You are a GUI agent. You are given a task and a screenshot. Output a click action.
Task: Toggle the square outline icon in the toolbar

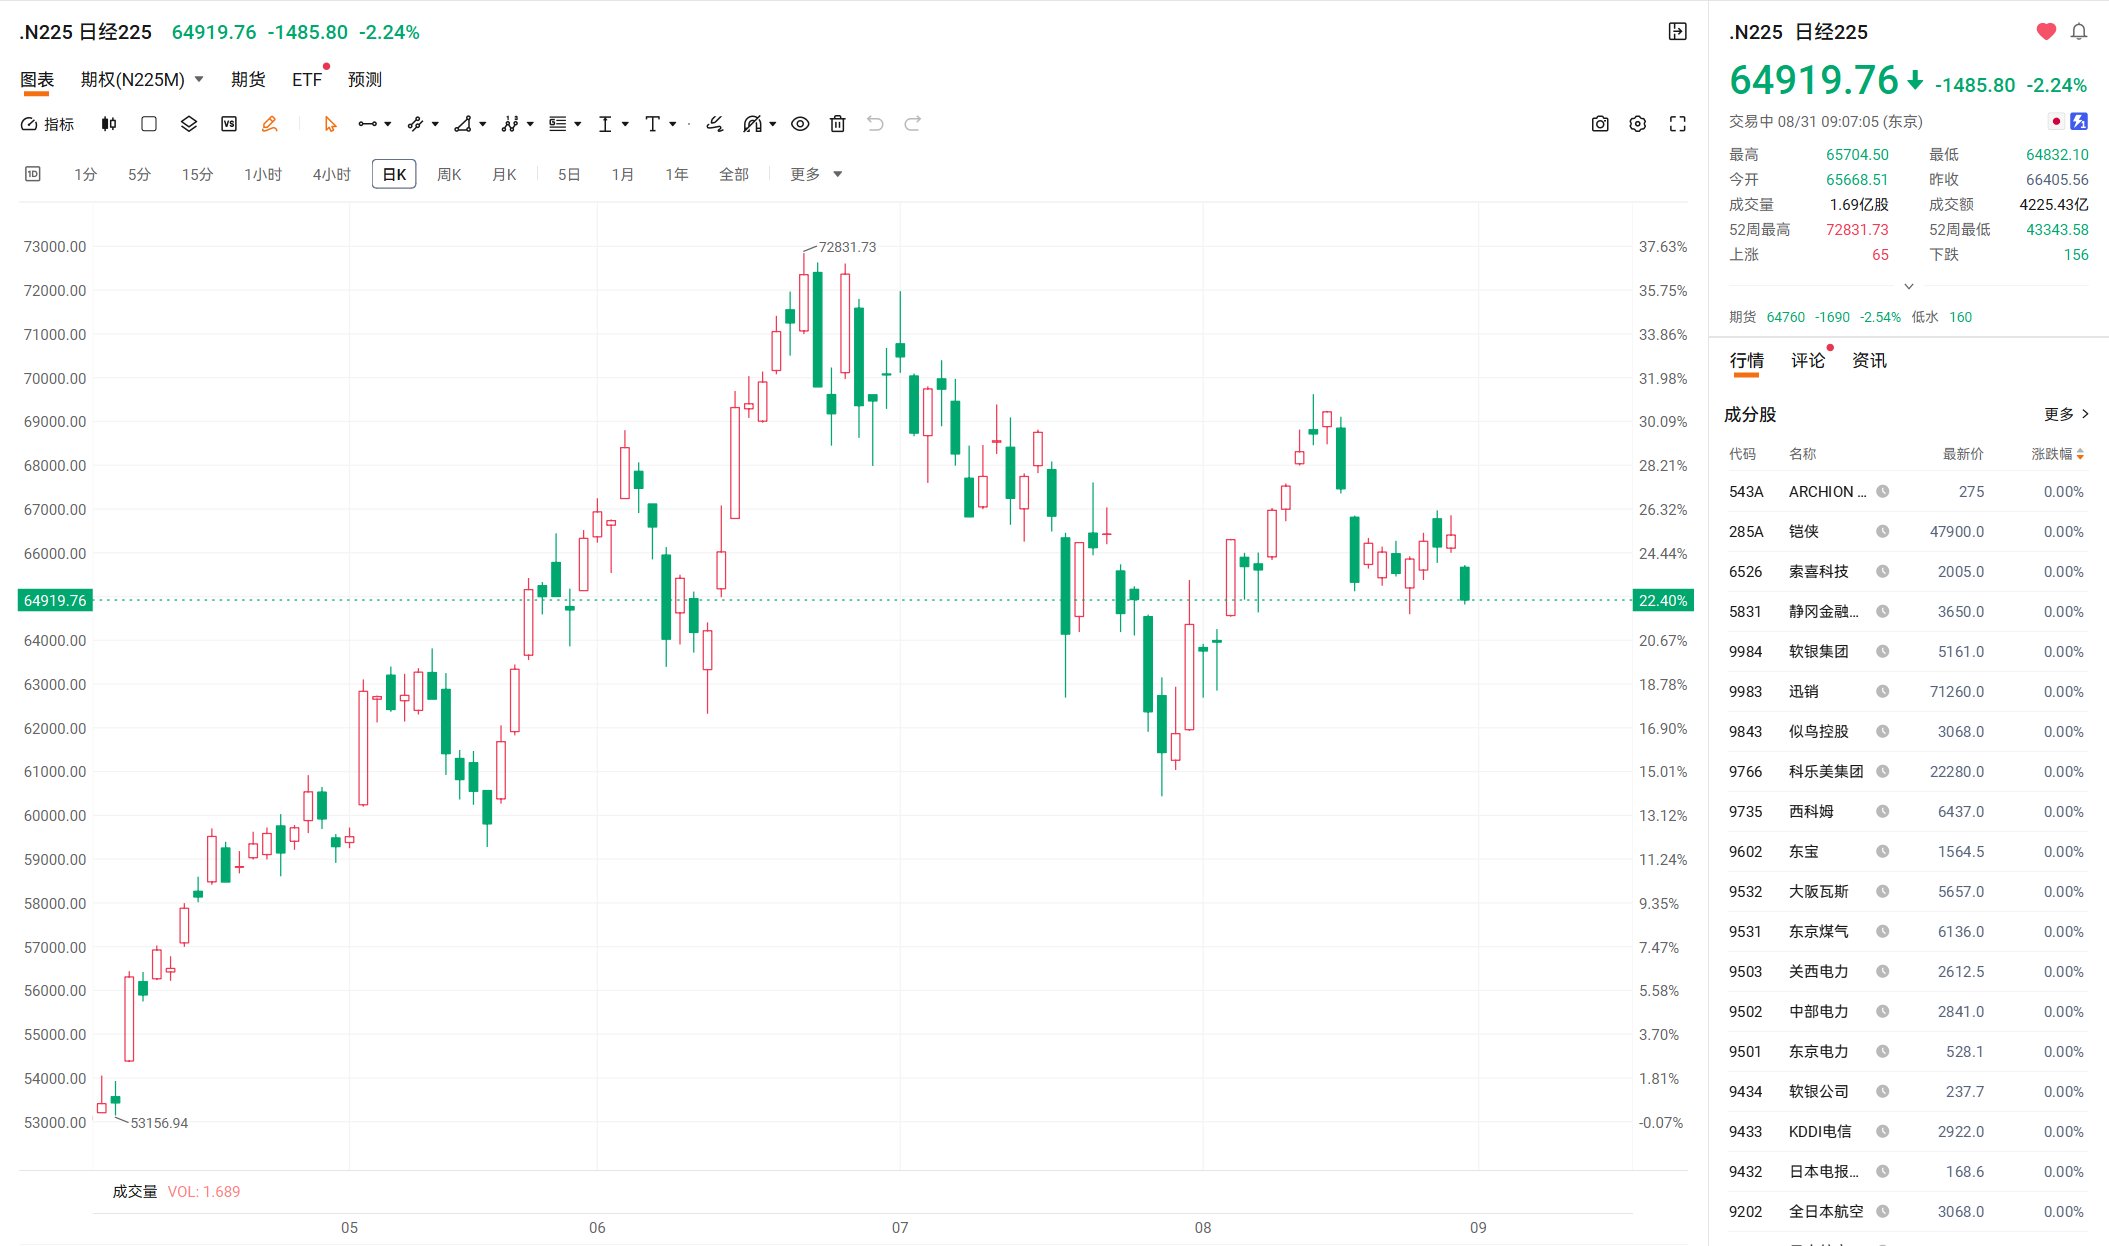point(149,124)
